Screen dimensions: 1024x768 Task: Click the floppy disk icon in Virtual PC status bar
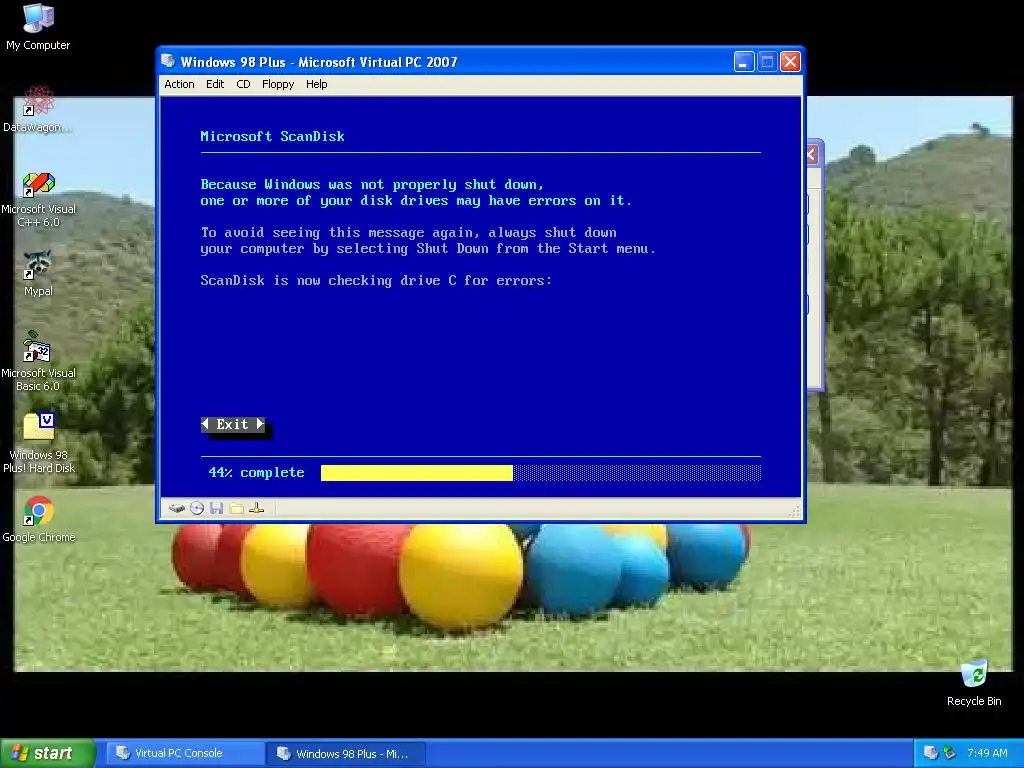pos(216,508)
